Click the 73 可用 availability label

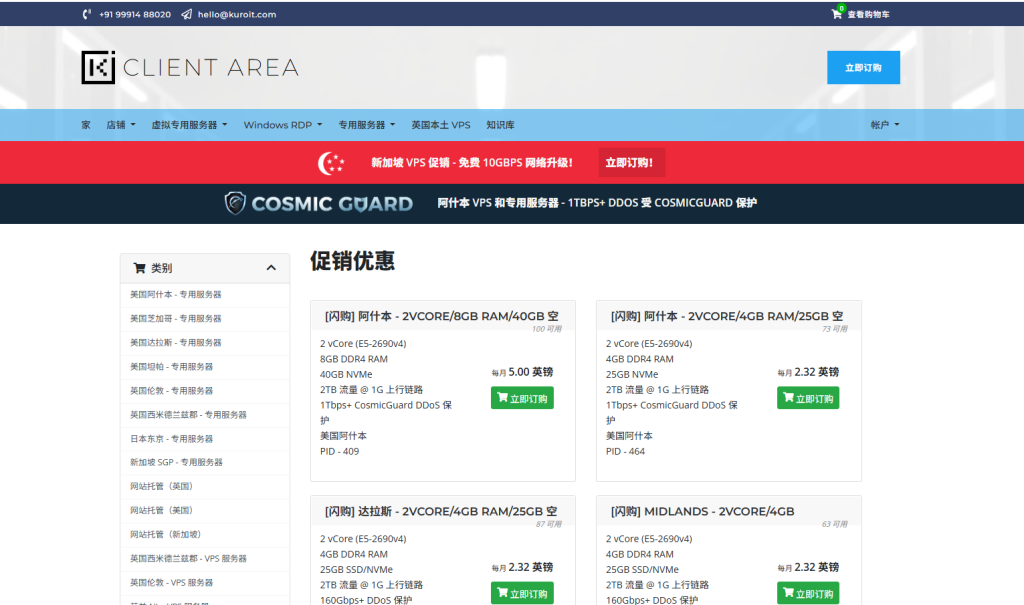pyautogui.click(x=835, y=329)
